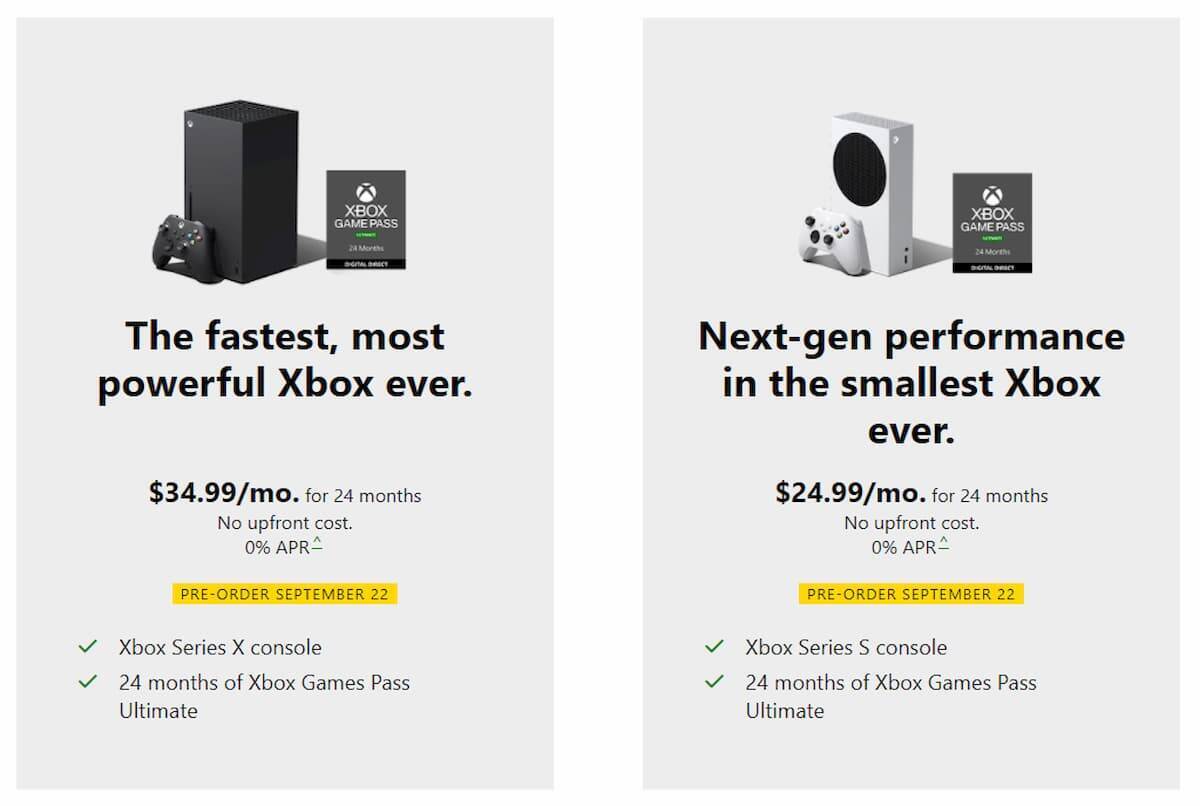
Task: Click Game Pass card beside Series X
Action: click(365, 219)
